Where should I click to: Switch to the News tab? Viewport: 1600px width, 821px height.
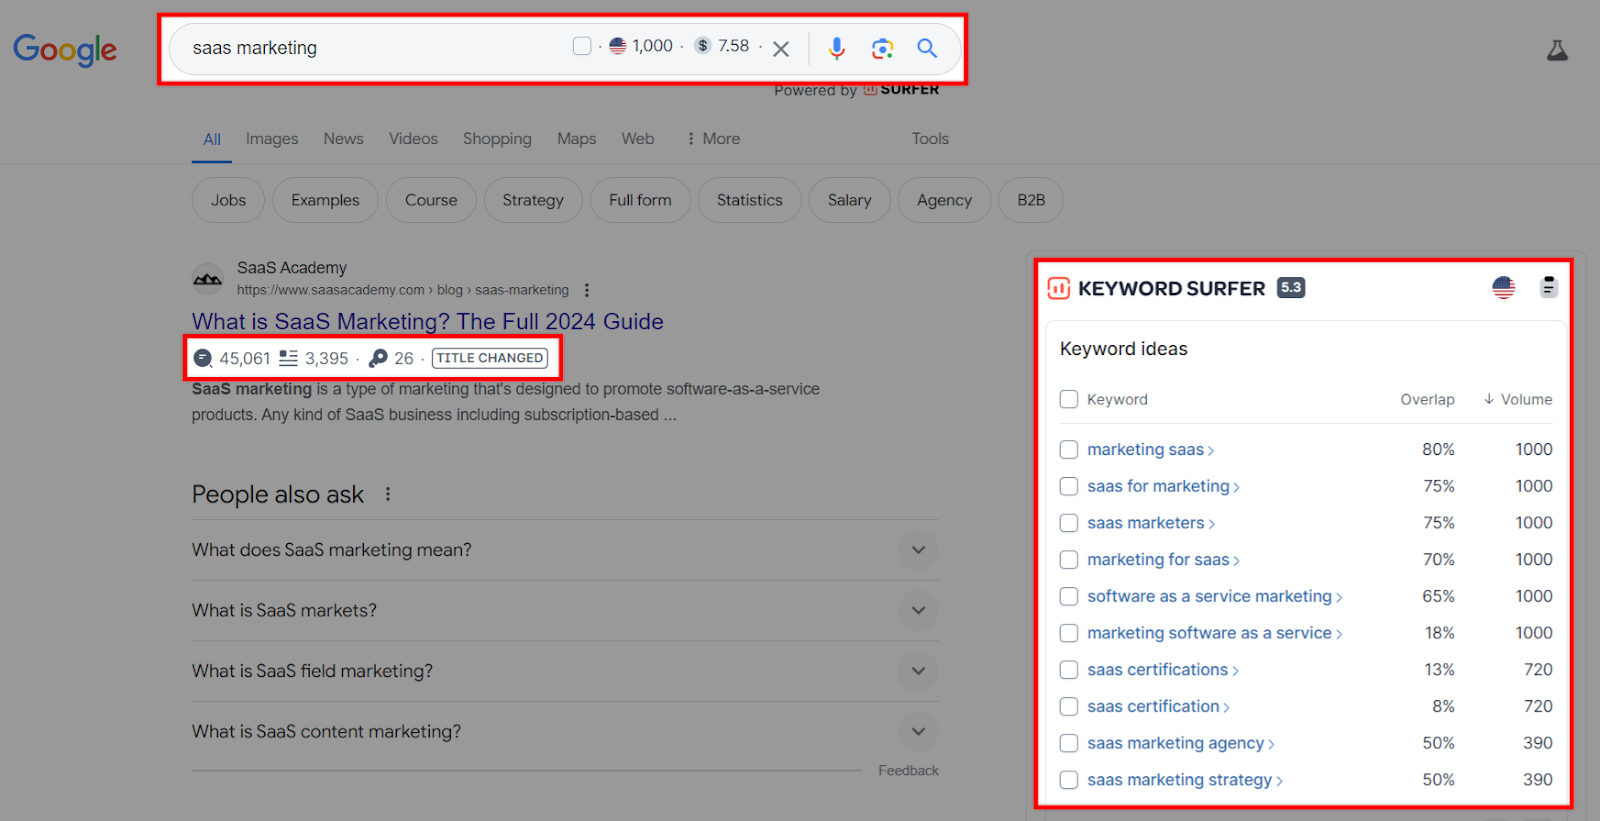[343, 139]
